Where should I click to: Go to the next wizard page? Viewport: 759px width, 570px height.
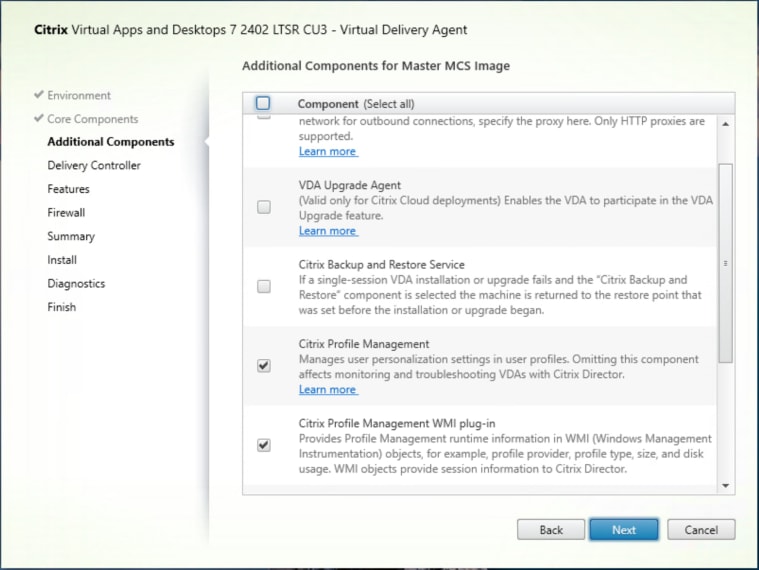(623, 530)
